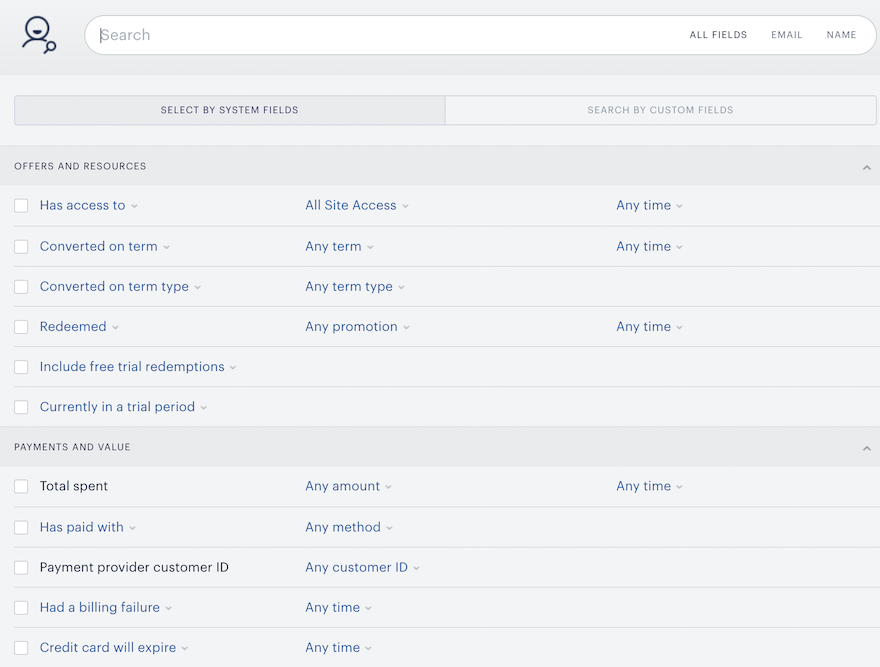Viewport: 880px width, 667px height.
Task: Open Any time dropdown in Converted on term row
Action: (x=649, y=246)
